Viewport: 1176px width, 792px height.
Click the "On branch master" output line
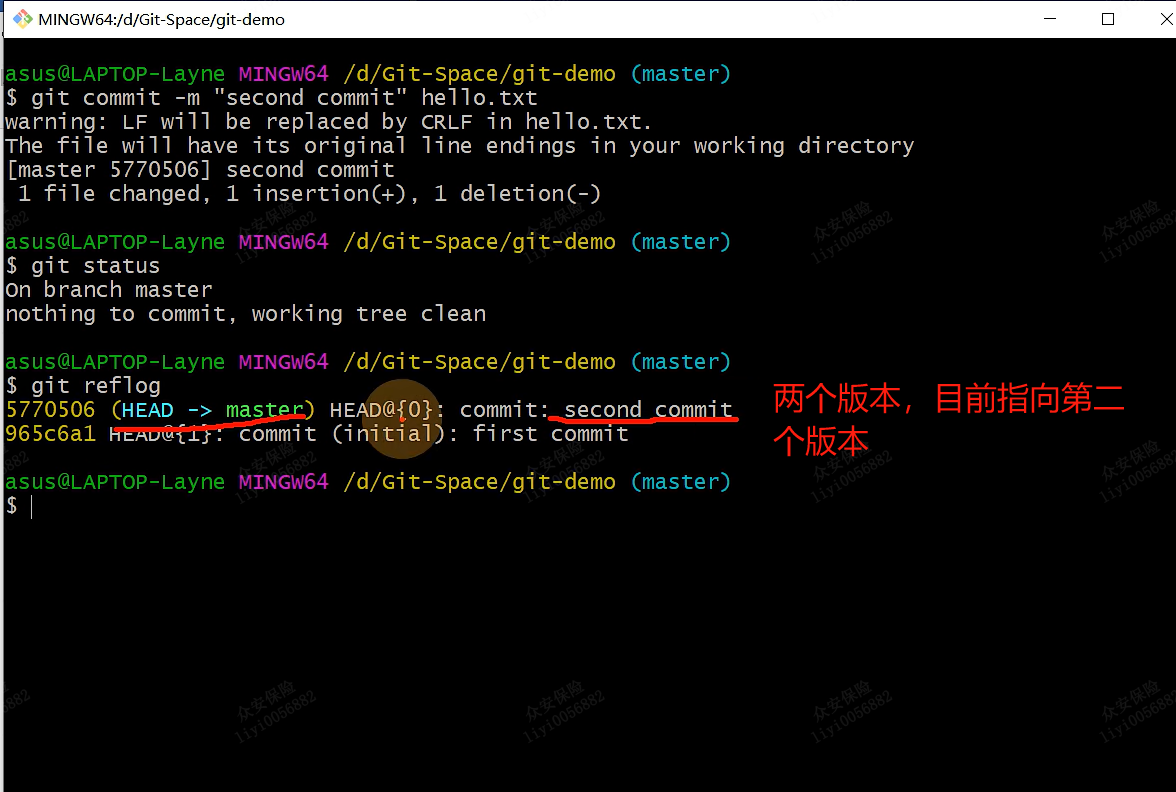(x=109, y=290)
